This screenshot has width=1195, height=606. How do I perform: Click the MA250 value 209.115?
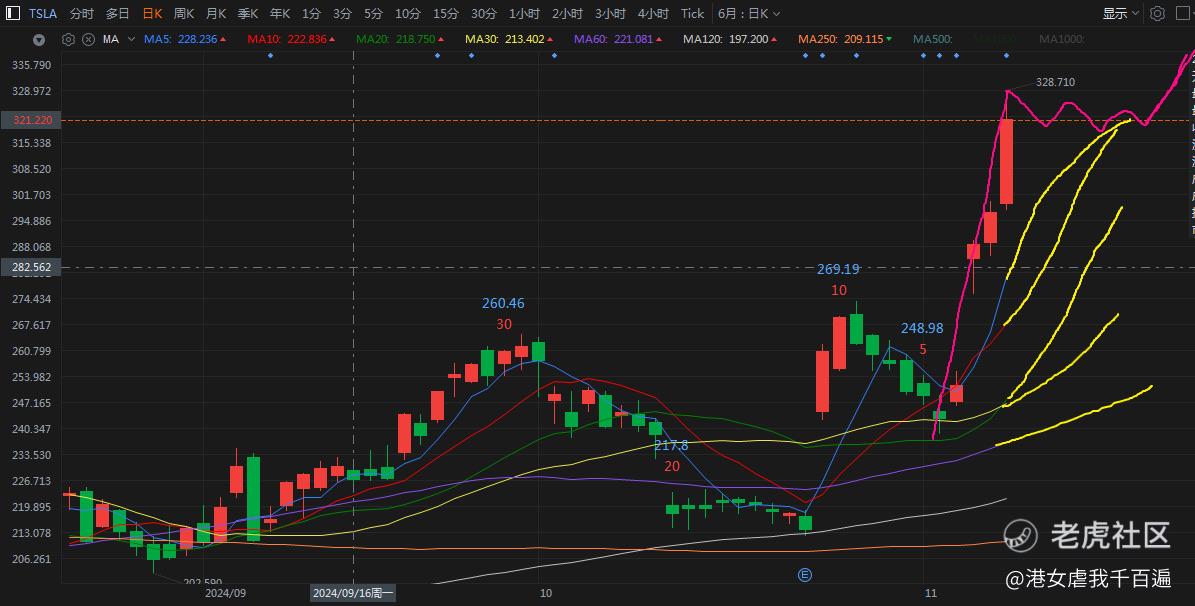click(863, 39)
